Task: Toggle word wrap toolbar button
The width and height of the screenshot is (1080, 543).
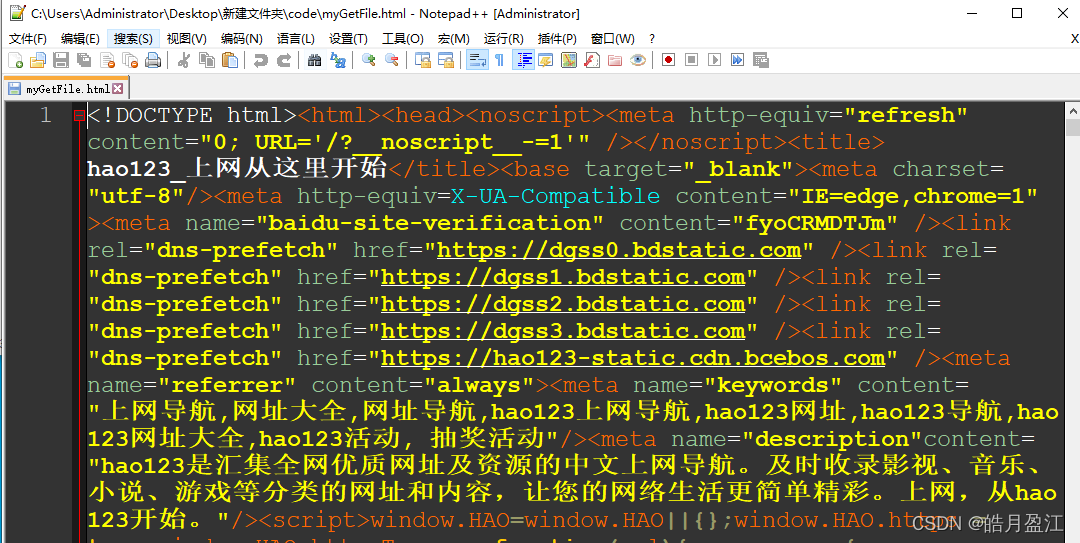Action: (477, 61)
